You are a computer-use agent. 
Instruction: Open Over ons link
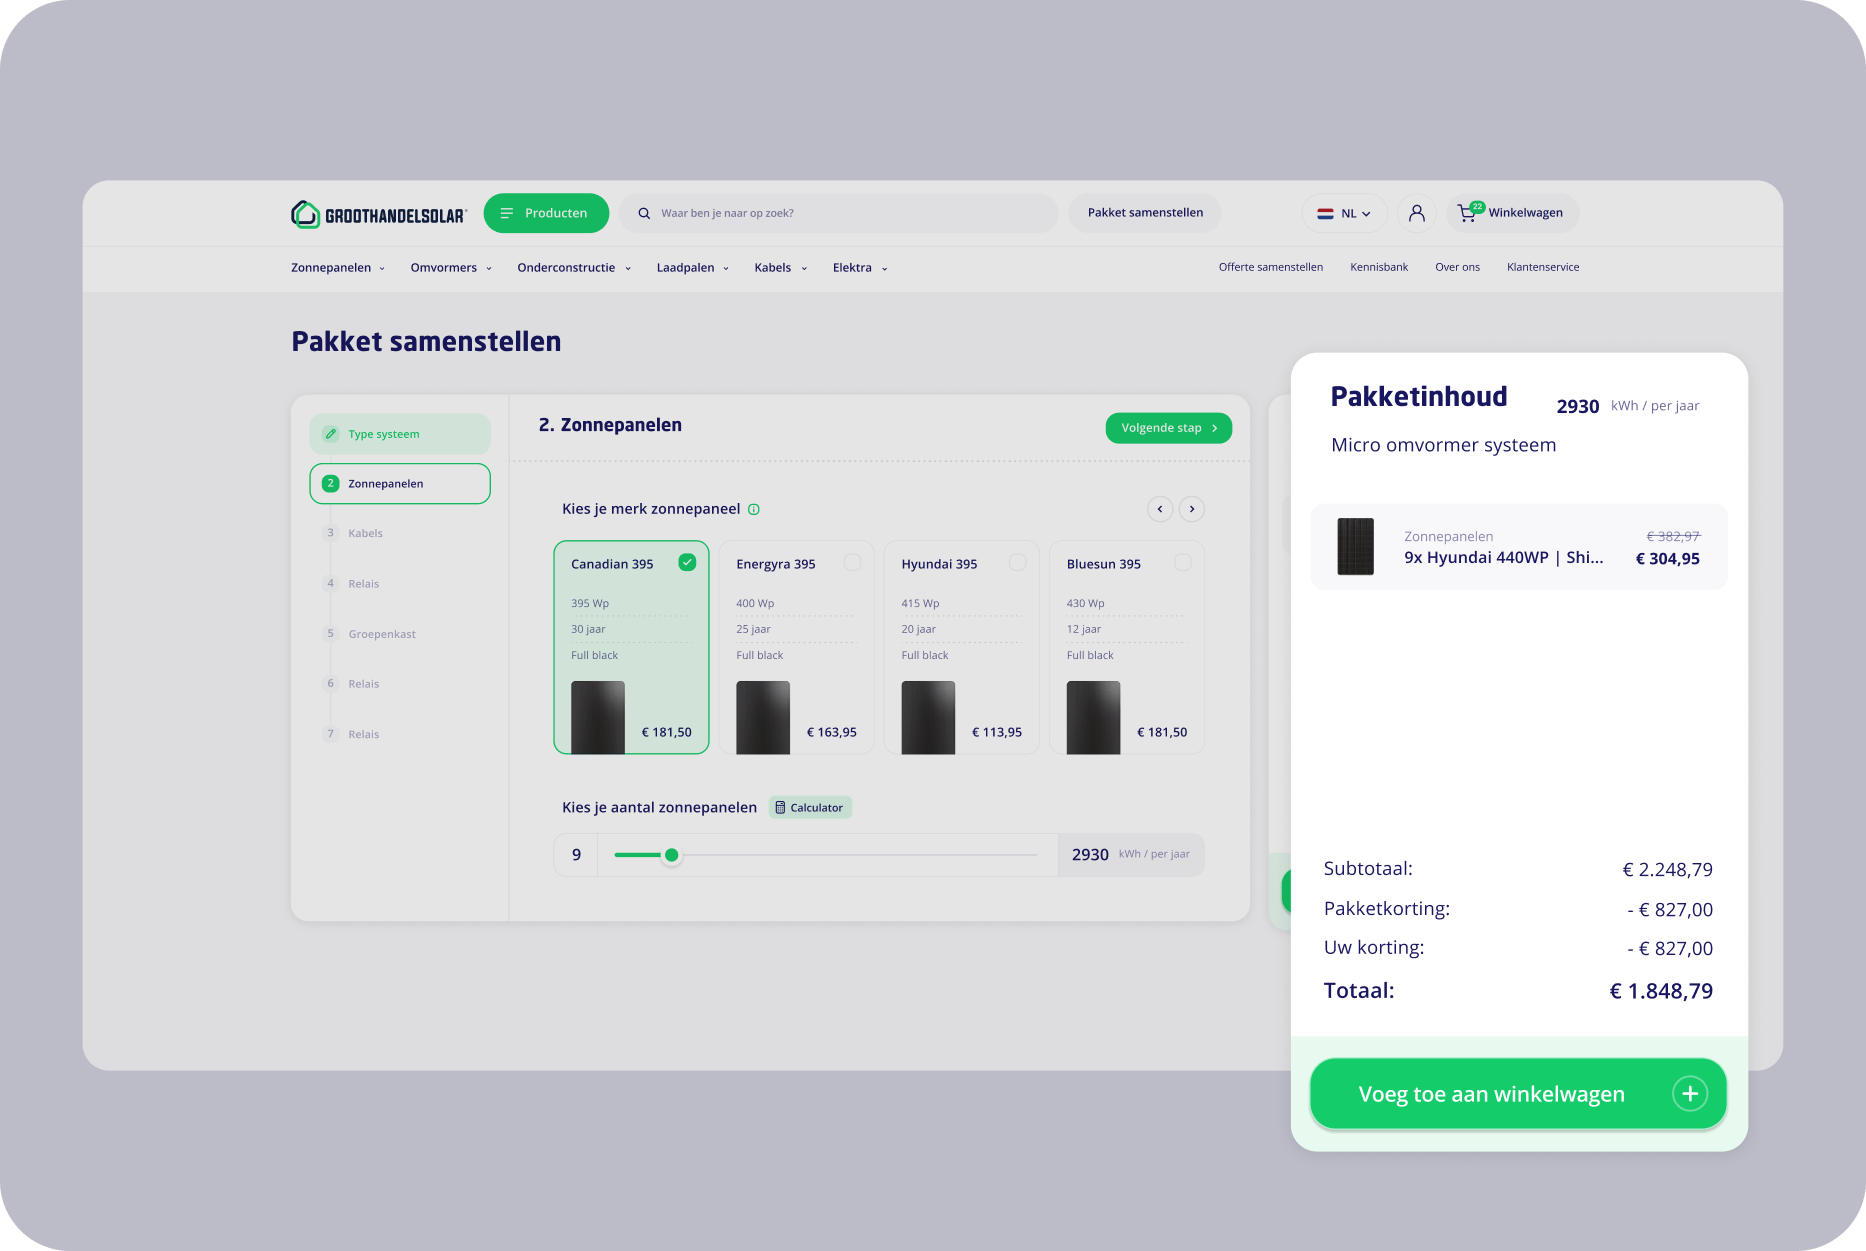[x=1457, y=267]
